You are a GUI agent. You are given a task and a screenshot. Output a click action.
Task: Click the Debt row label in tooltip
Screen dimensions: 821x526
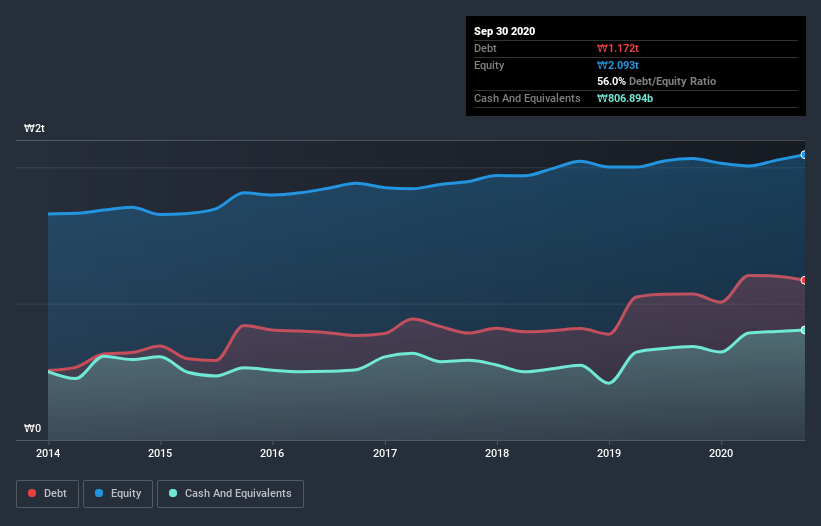485,48
